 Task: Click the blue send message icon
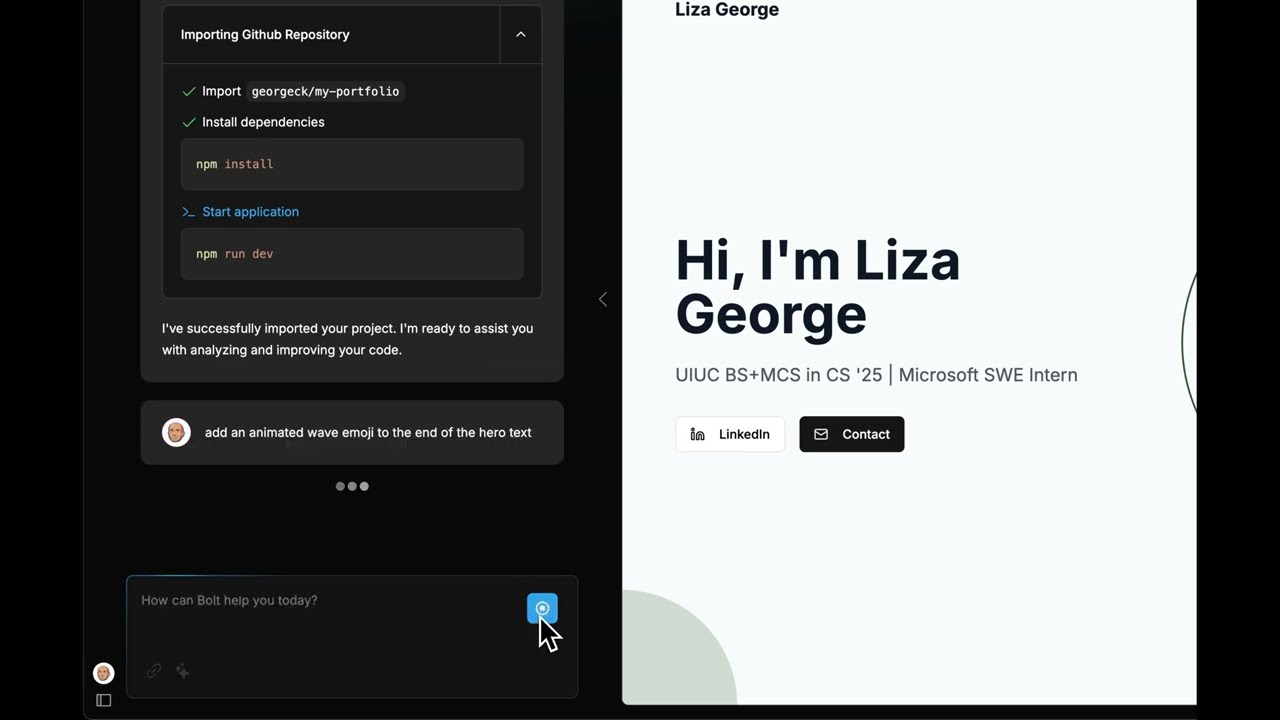pos(542,608)
